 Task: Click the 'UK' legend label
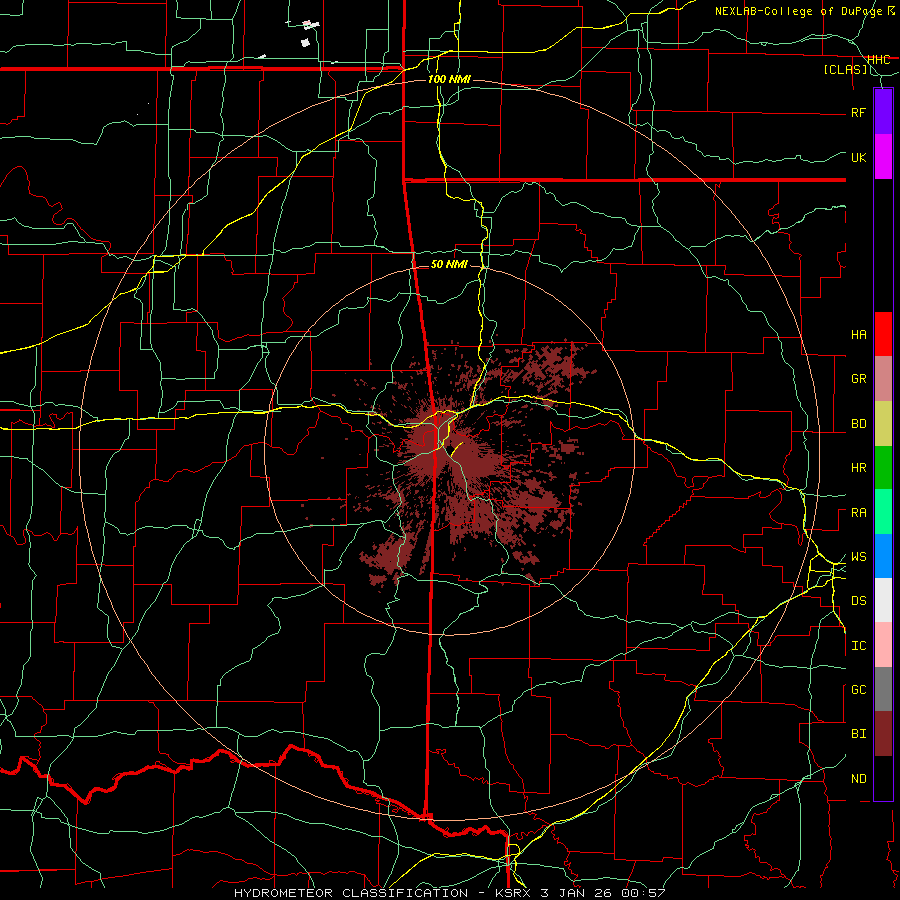[859, 158]
